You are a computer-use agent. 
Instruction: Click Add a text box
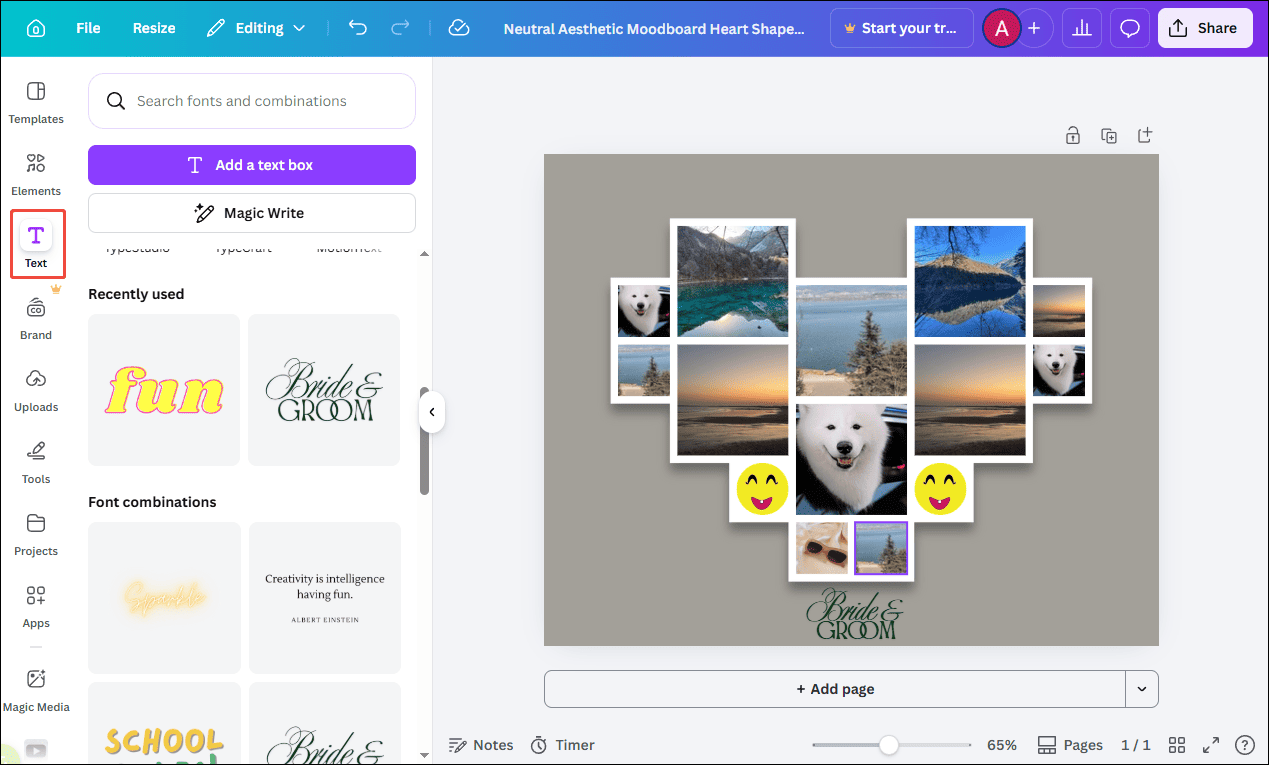(x=251, y=164)
